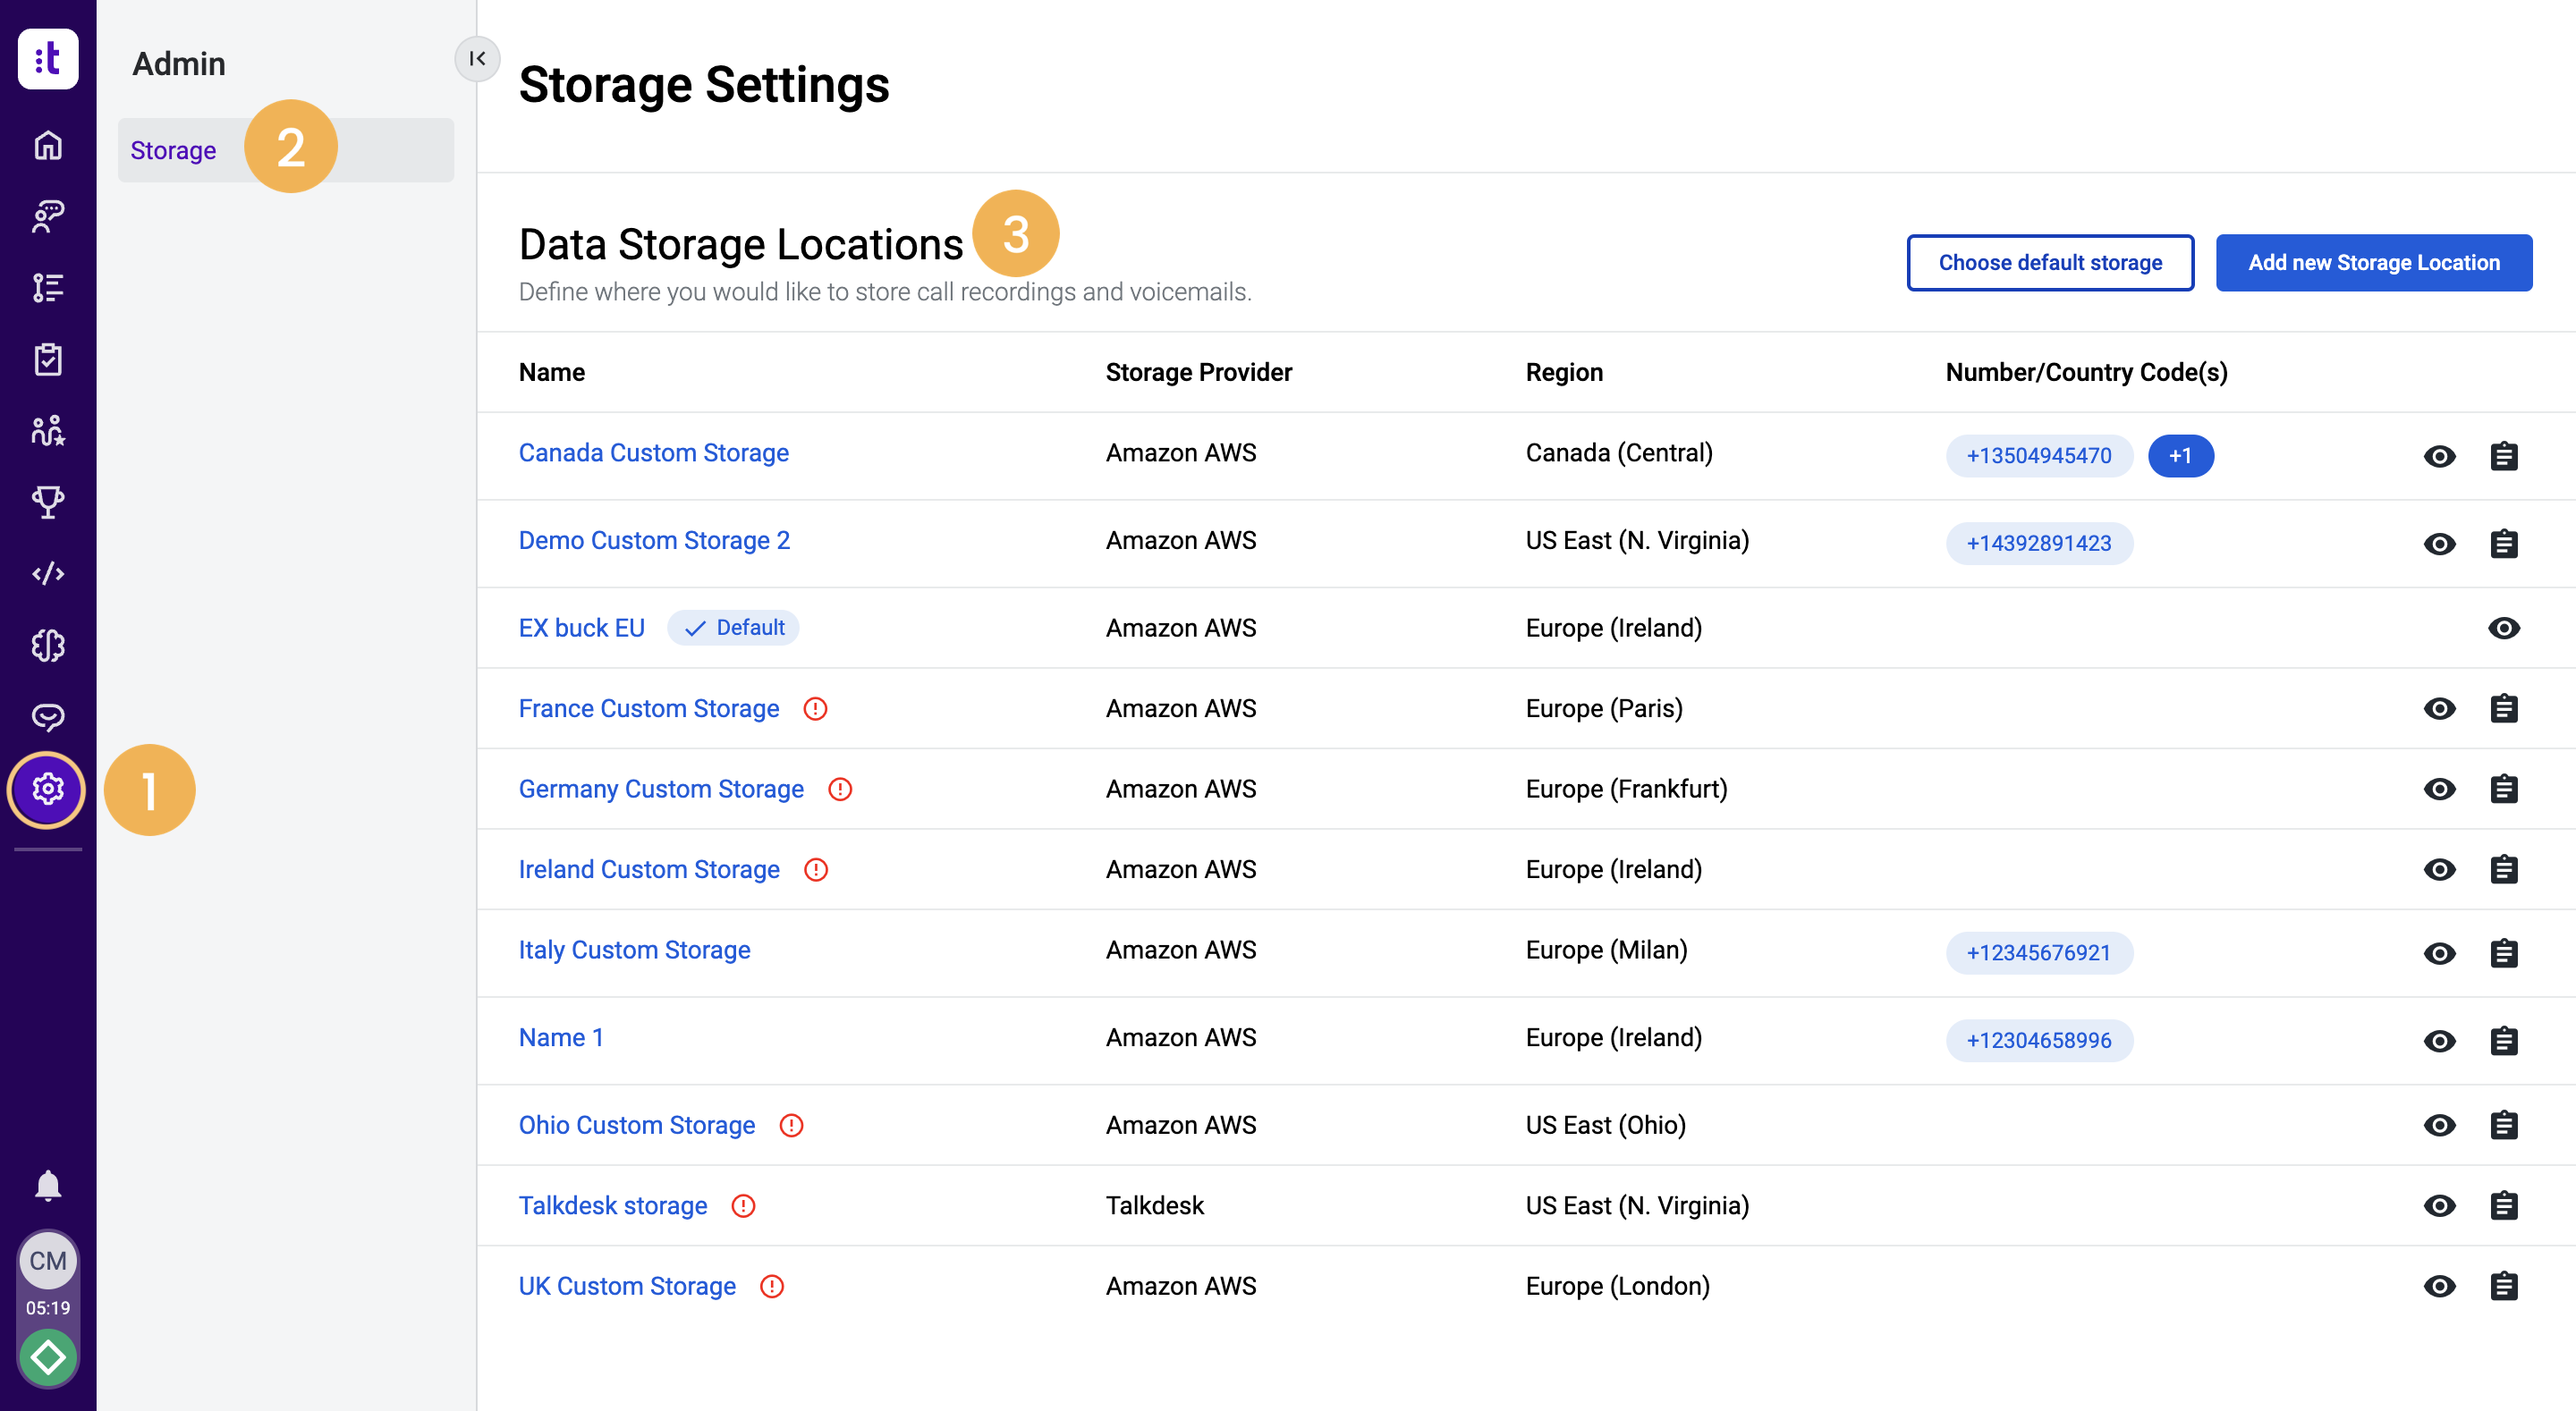Open Ireland Custom Storage link

click(649, 870)
